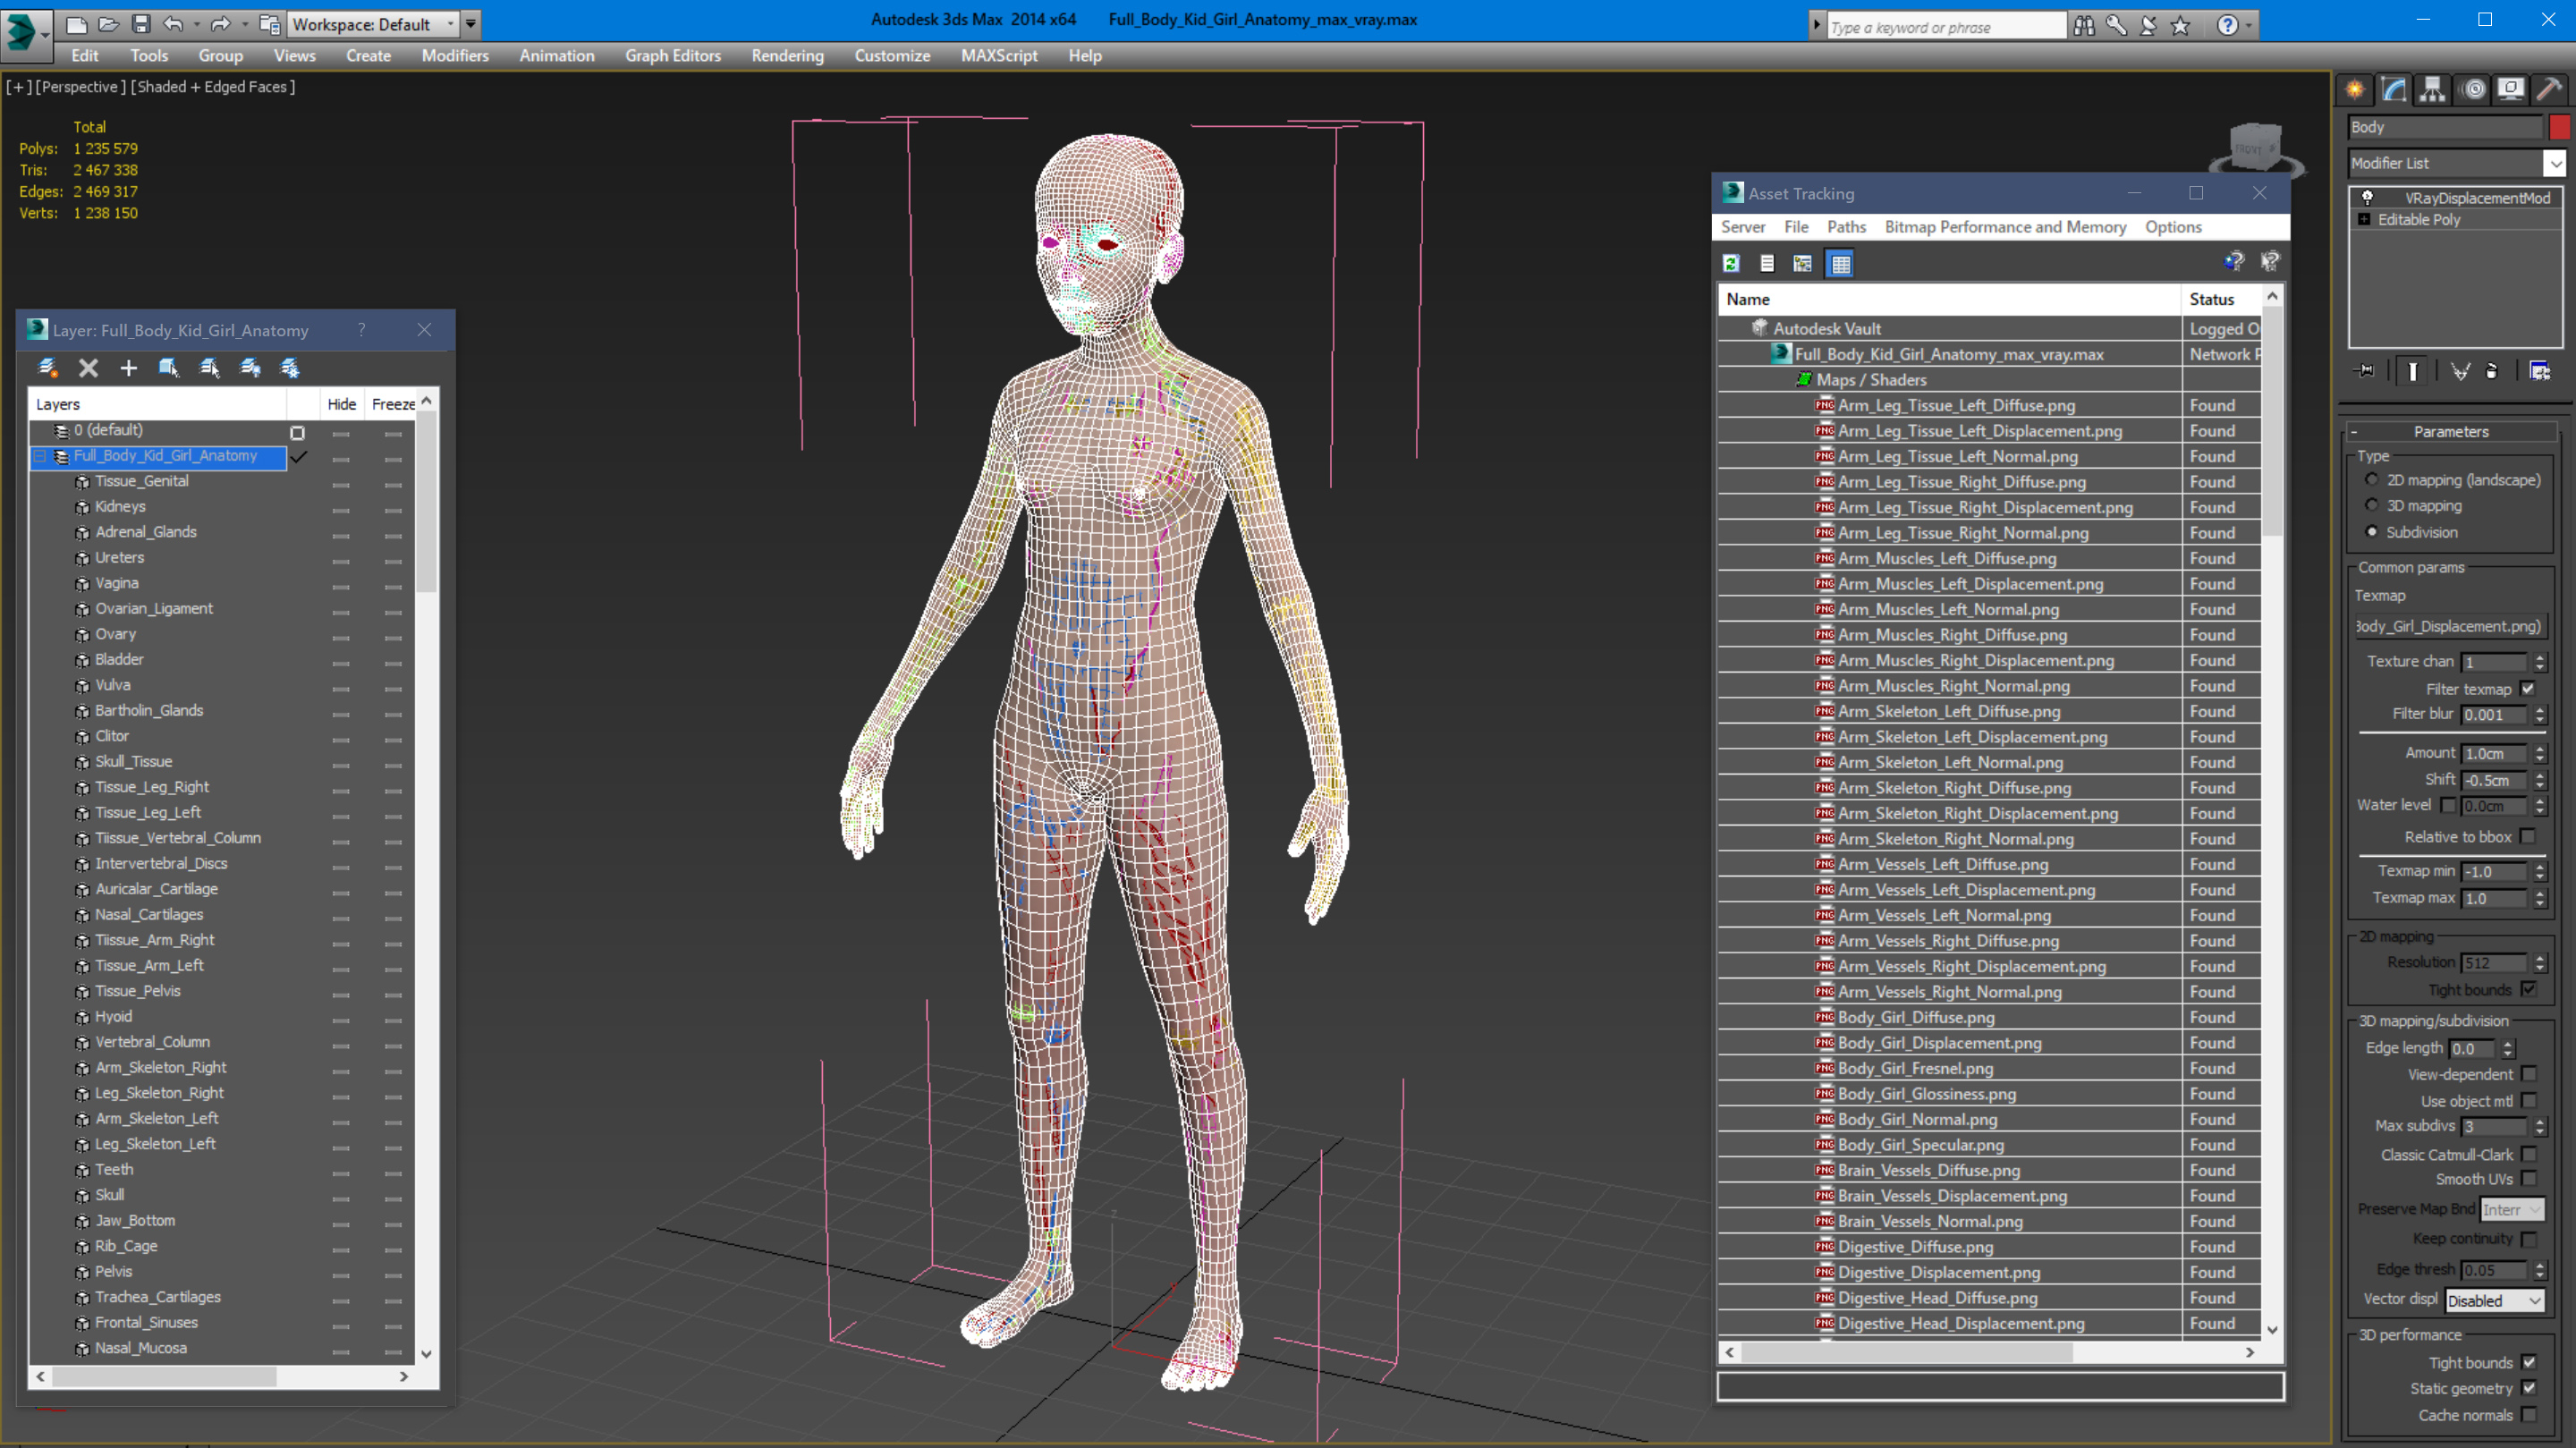Open the Workspace: Default dropdown
This screenshot has height=1448, width=2576.
click(373, 24)
